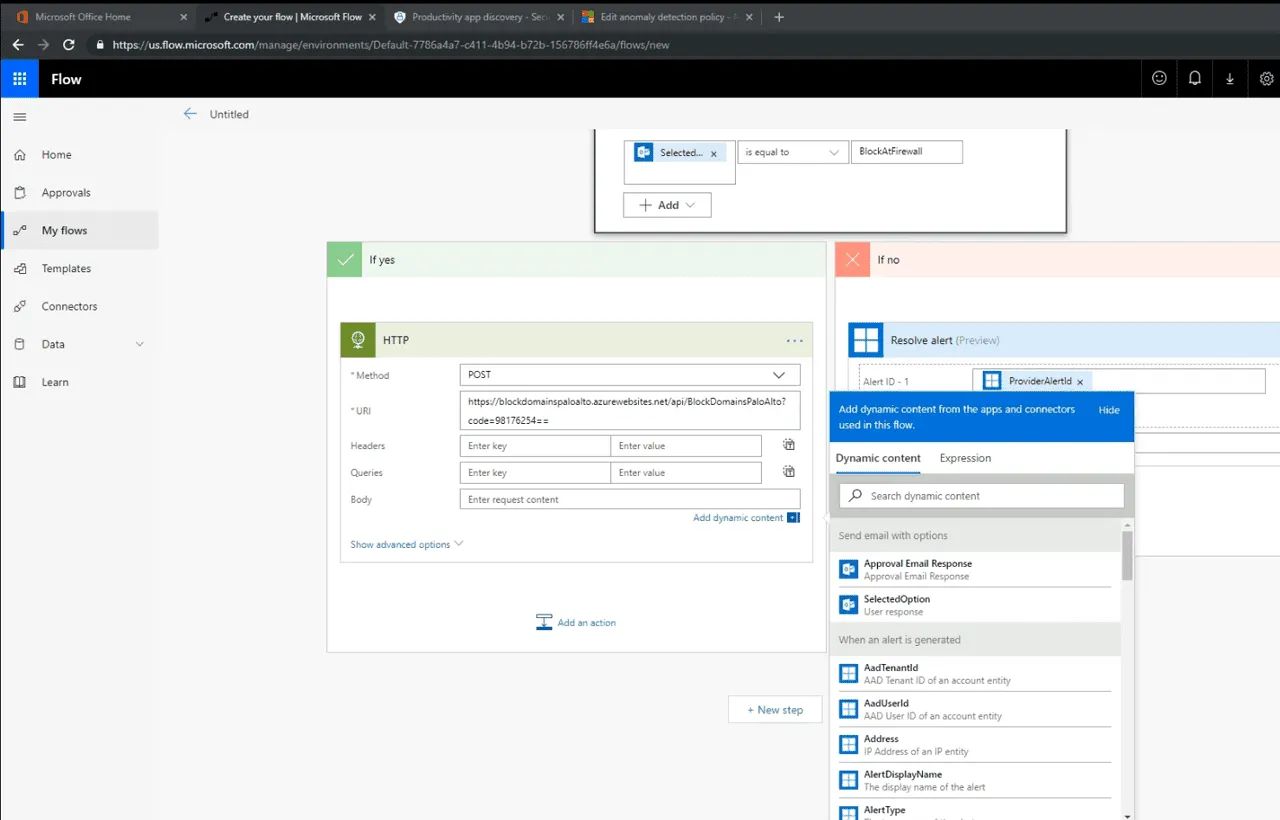Click switch-to-text-mode icon beside Headers
This screenshot has height=820, width=1280.
788,444
